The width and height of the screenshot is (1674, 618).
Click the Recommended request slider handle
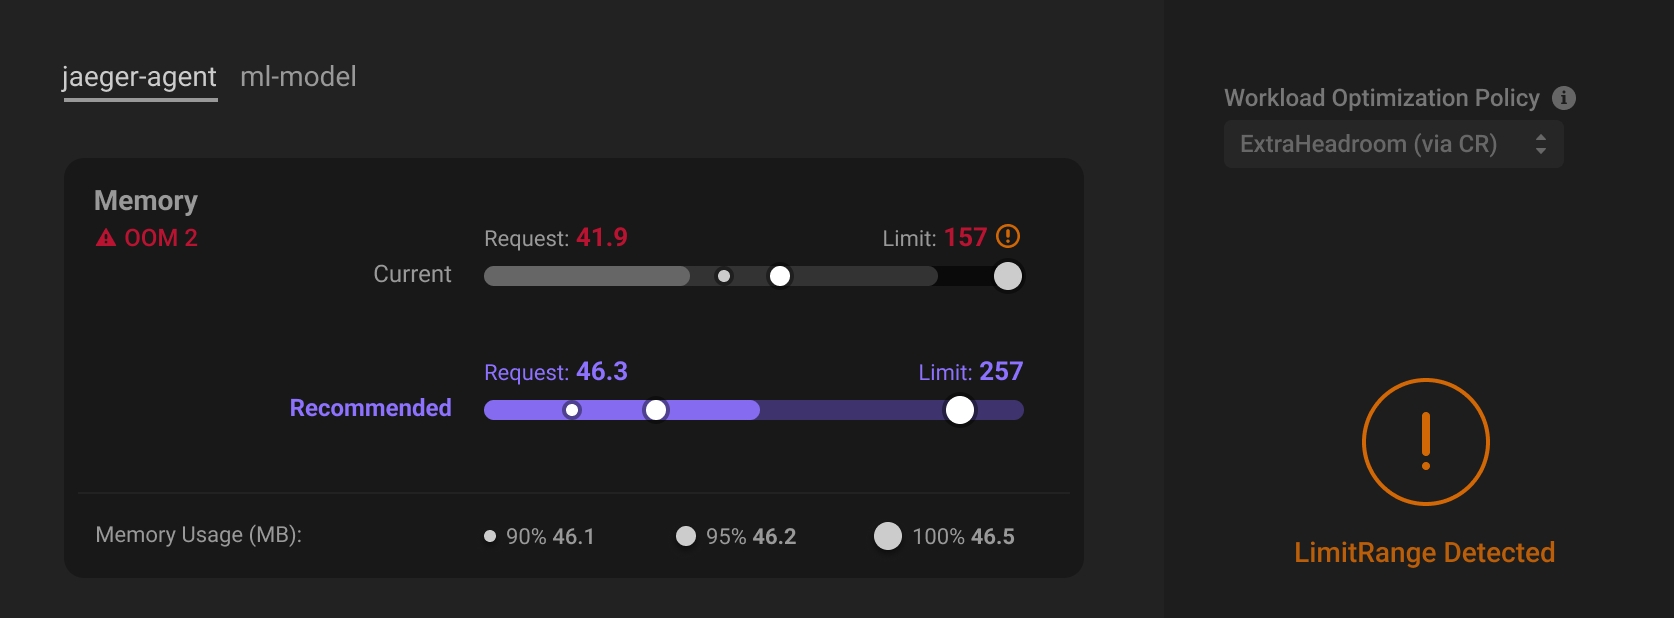[x=656, y=410]
